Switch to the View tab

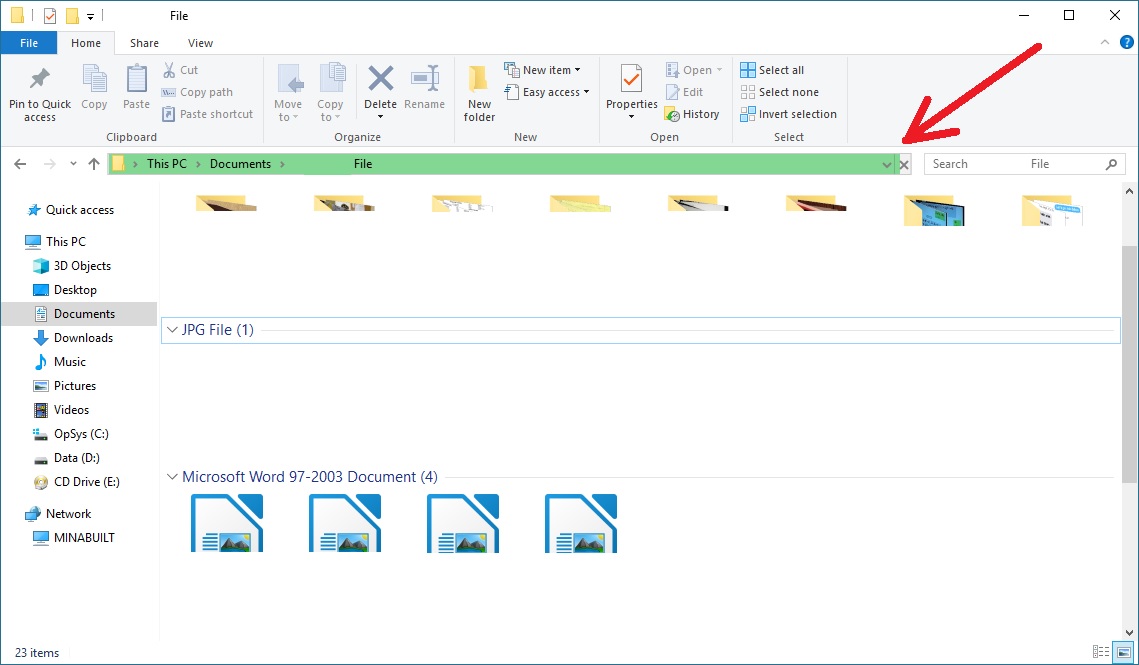click(200, 43)
